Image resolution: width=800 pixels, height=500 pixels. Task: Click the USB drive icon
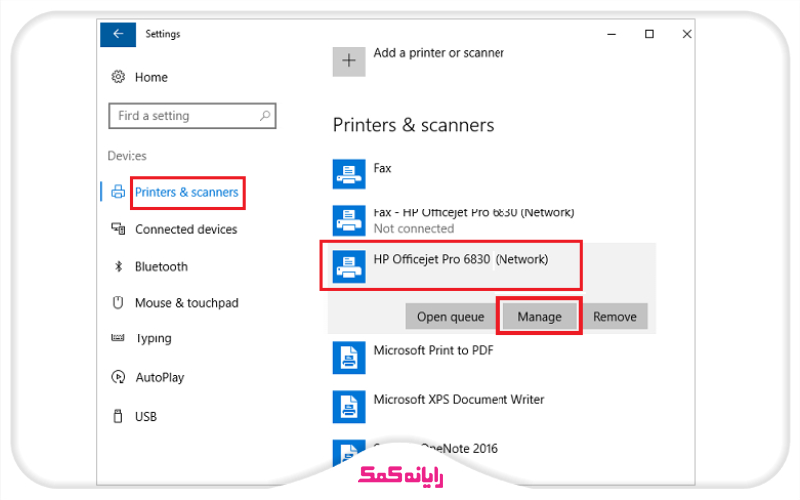118,416
